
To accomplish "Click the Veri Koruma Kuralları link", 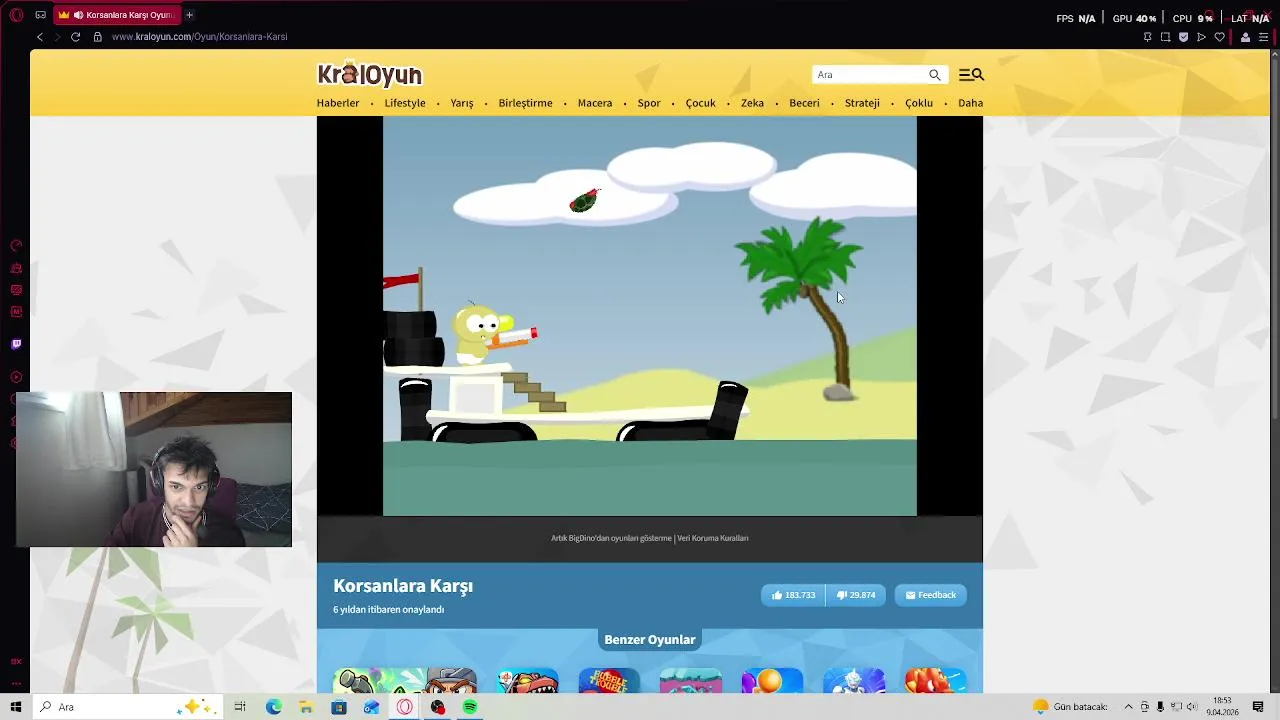I will (713, 538).
